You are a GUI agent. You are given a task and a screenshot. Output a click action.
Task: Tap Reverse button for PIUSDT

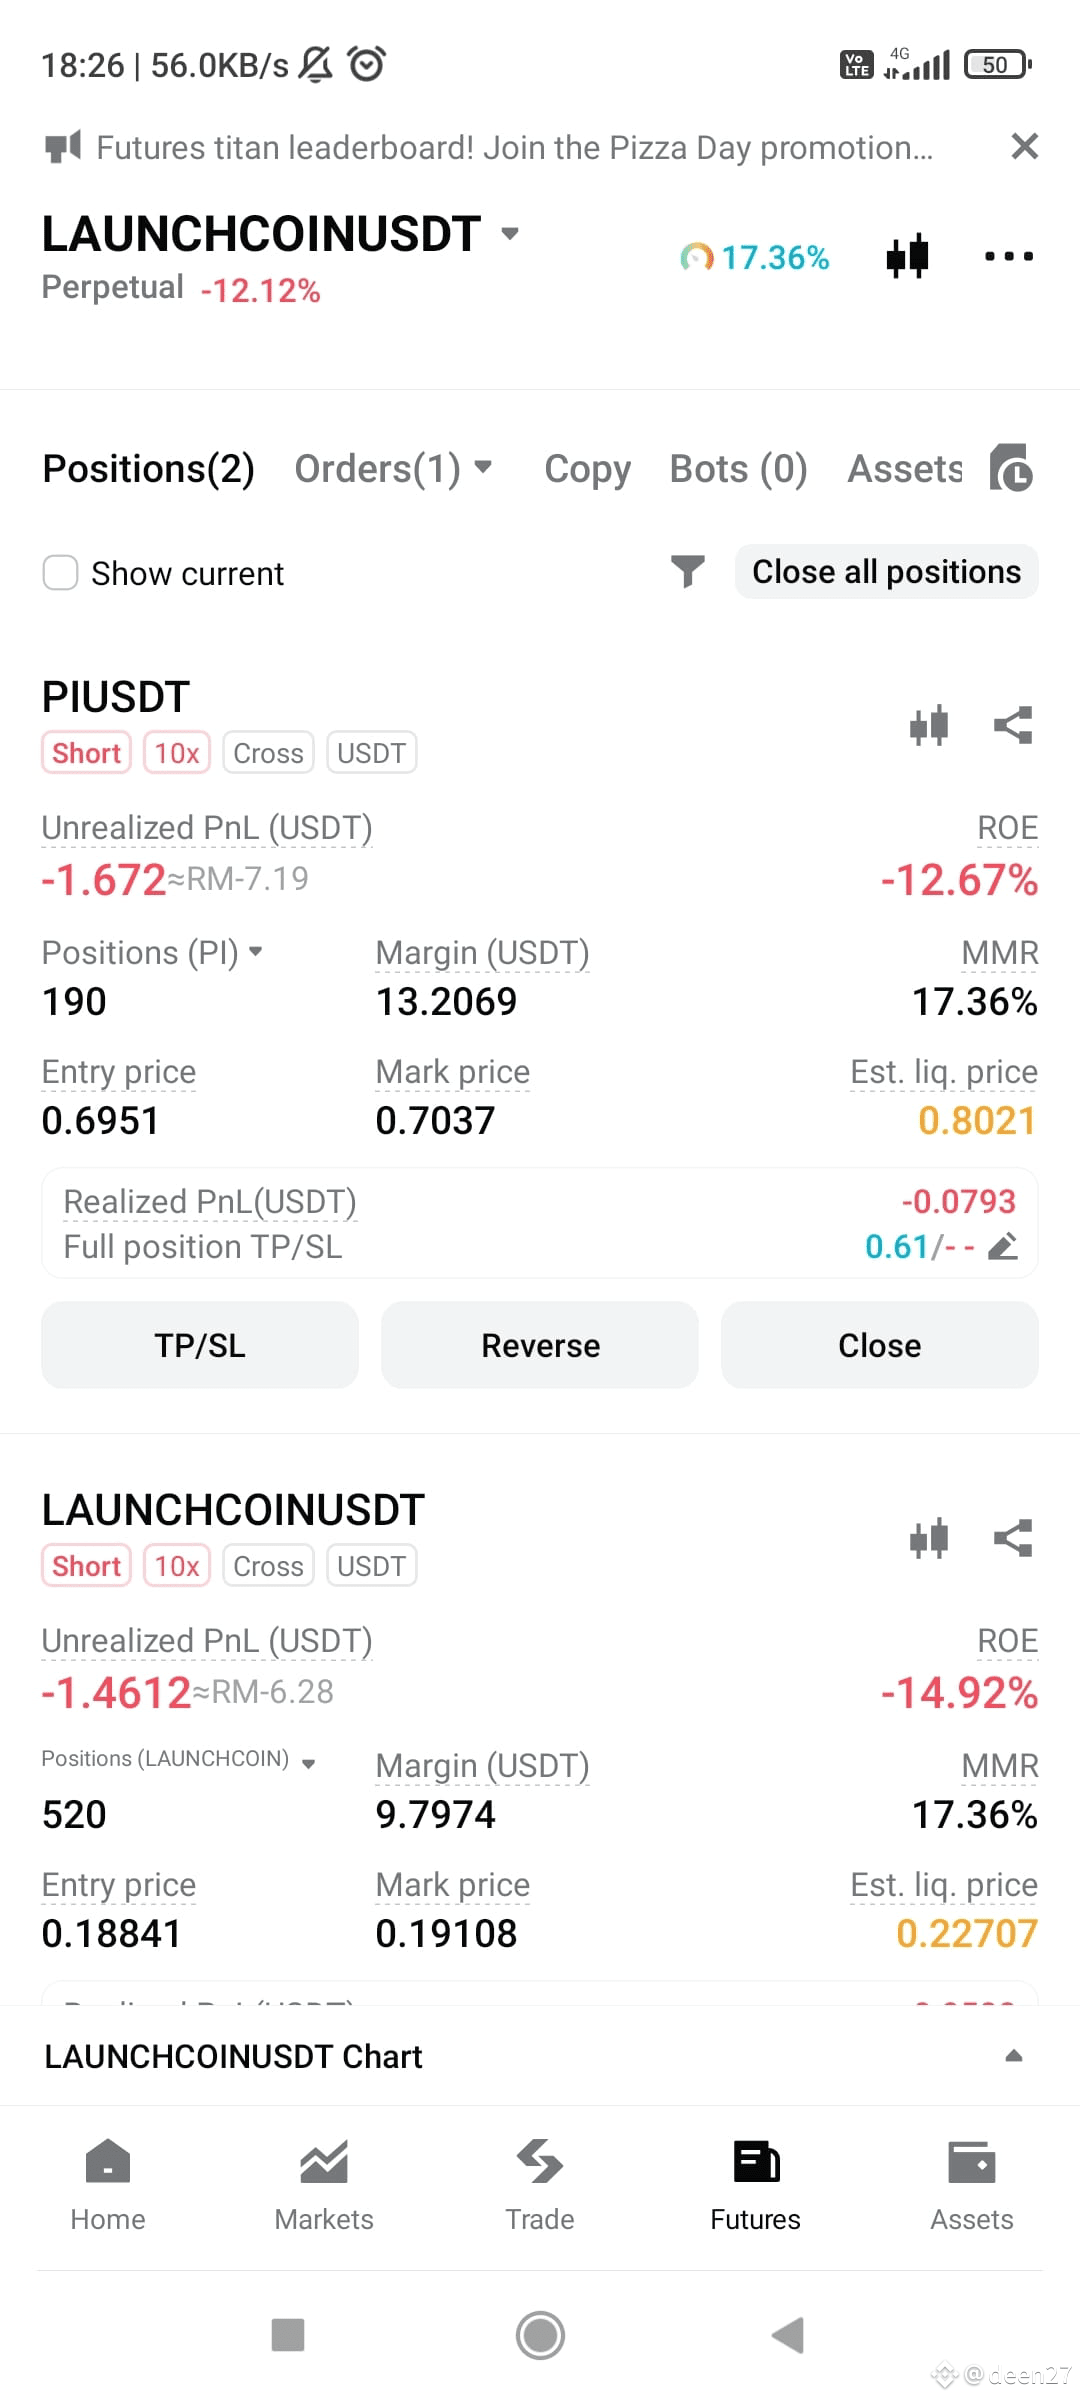click(540, 1345)
